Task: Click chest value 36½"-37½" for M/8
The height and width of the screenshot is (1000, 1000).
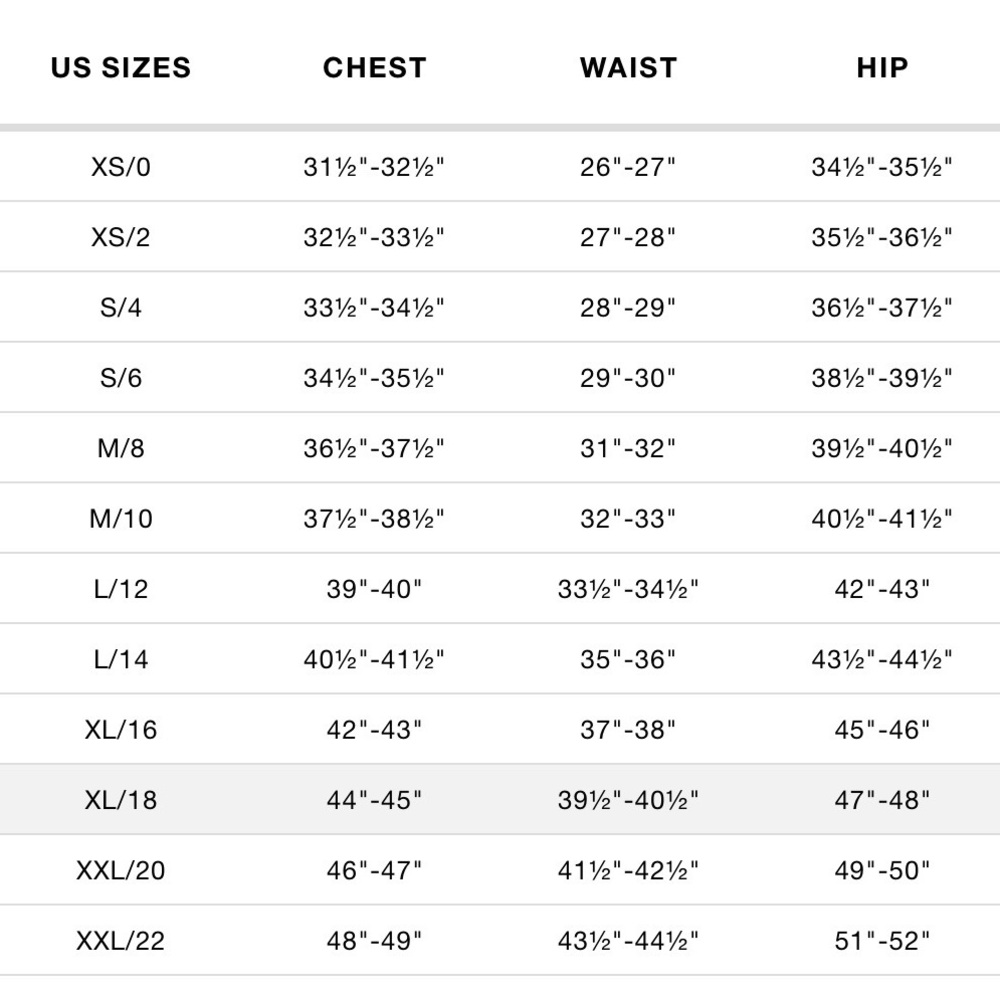Action: click(x=374, y=448)
